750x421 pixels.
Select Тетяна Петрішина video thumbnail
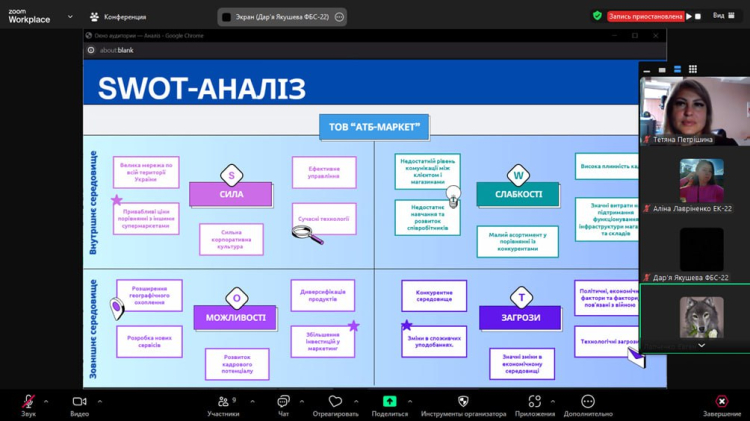[x=694, y=110]
